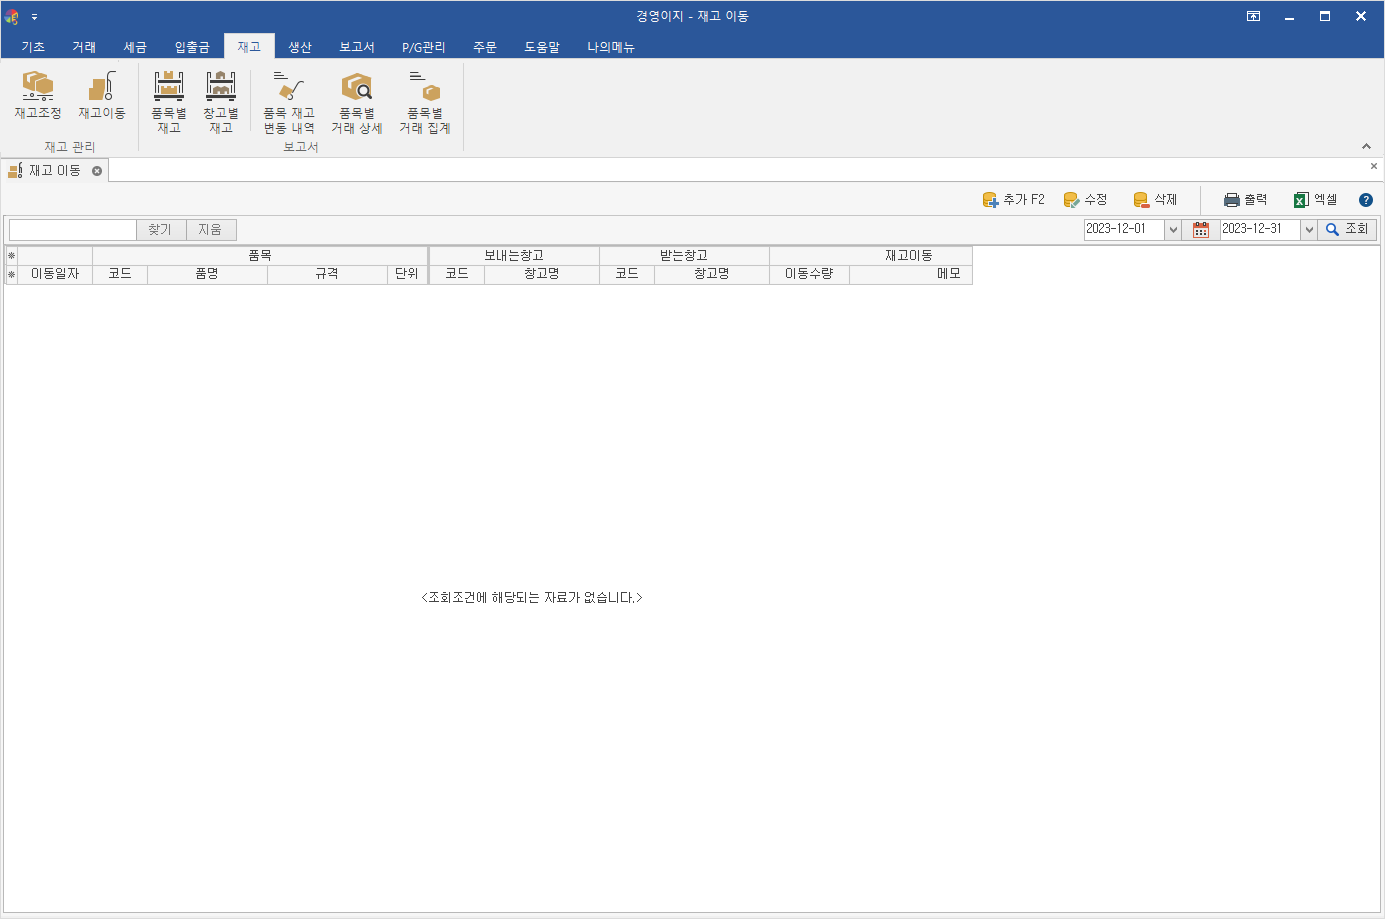
Task: Switch to the 거래 ribbon tab
Action: point(84,47)
